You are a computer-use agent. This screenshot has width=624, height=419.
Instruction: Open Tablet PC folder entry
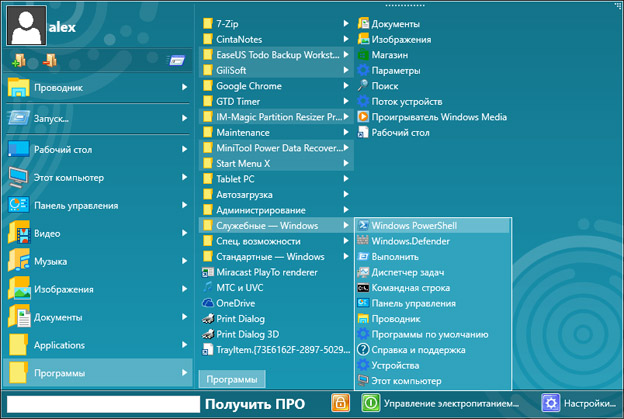[x=276, y=179]
